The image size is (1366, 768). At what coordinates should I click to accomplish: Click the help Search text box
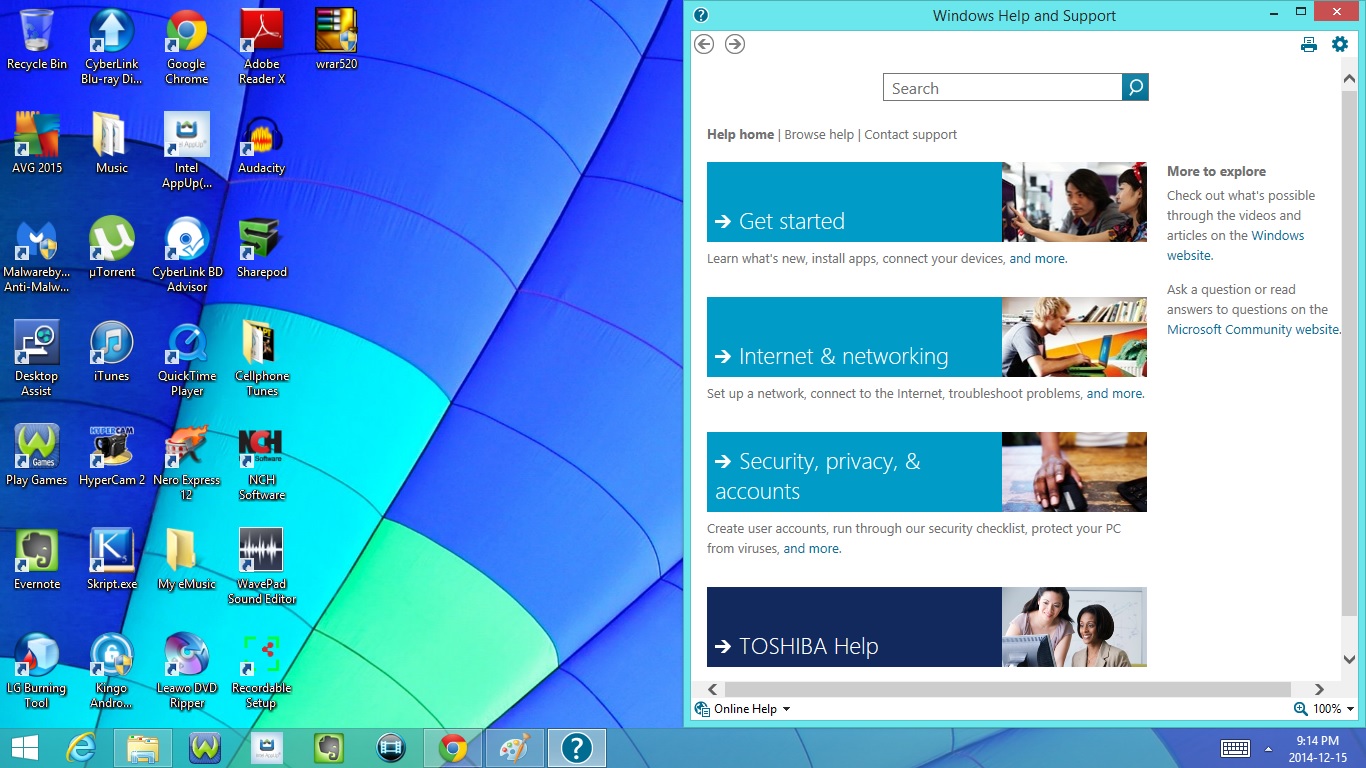click(x=1002, y=88)
